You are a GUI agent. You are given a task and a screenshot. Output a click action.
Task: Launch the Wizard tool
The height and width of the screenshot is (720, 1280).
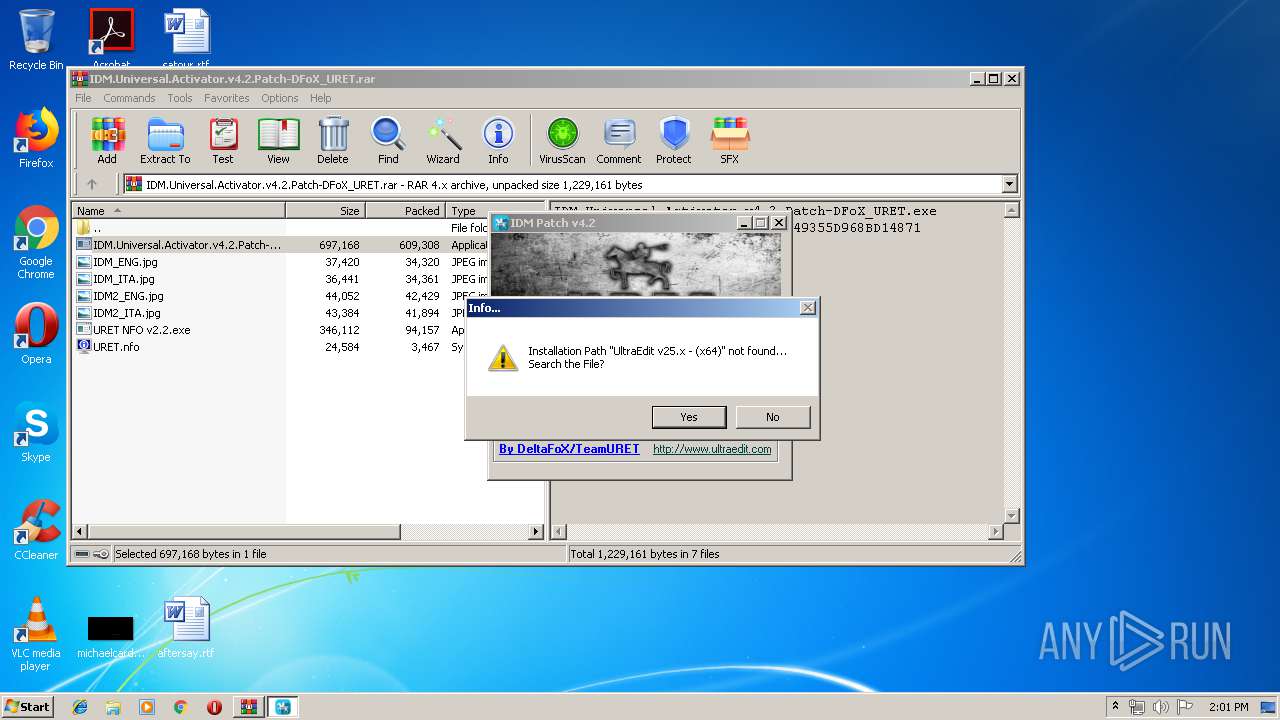tap(443, 140)
